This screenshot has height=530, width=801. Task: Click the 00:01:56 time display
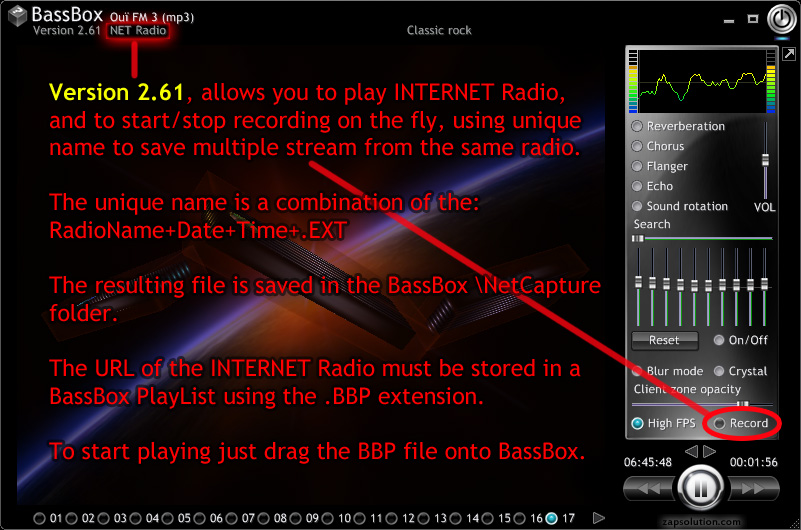753,462
